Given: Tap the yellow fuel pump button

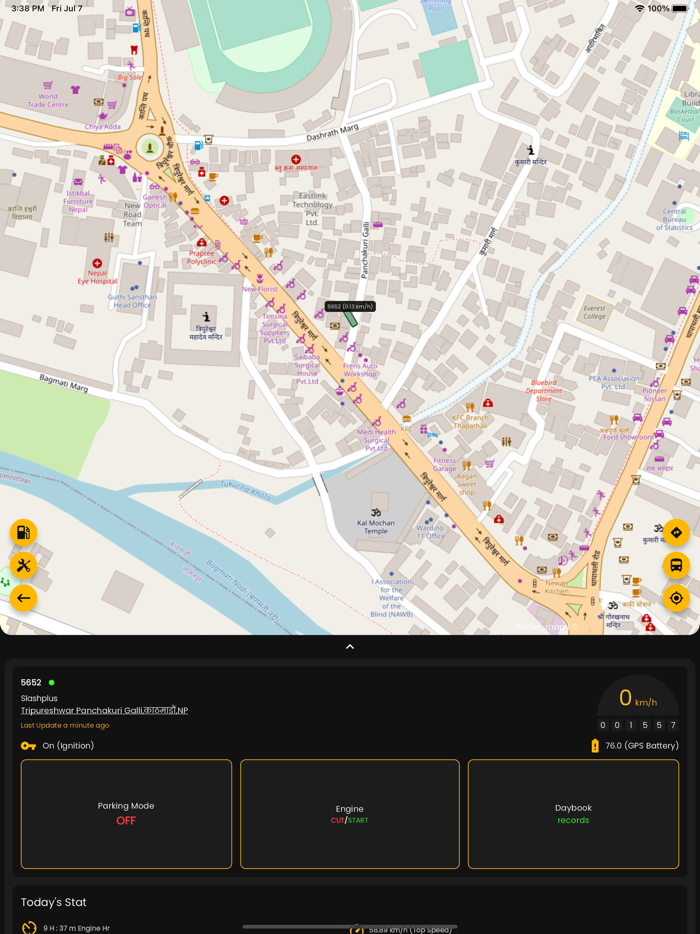Looking at the screenshot, I should click(x=23, y=533).
